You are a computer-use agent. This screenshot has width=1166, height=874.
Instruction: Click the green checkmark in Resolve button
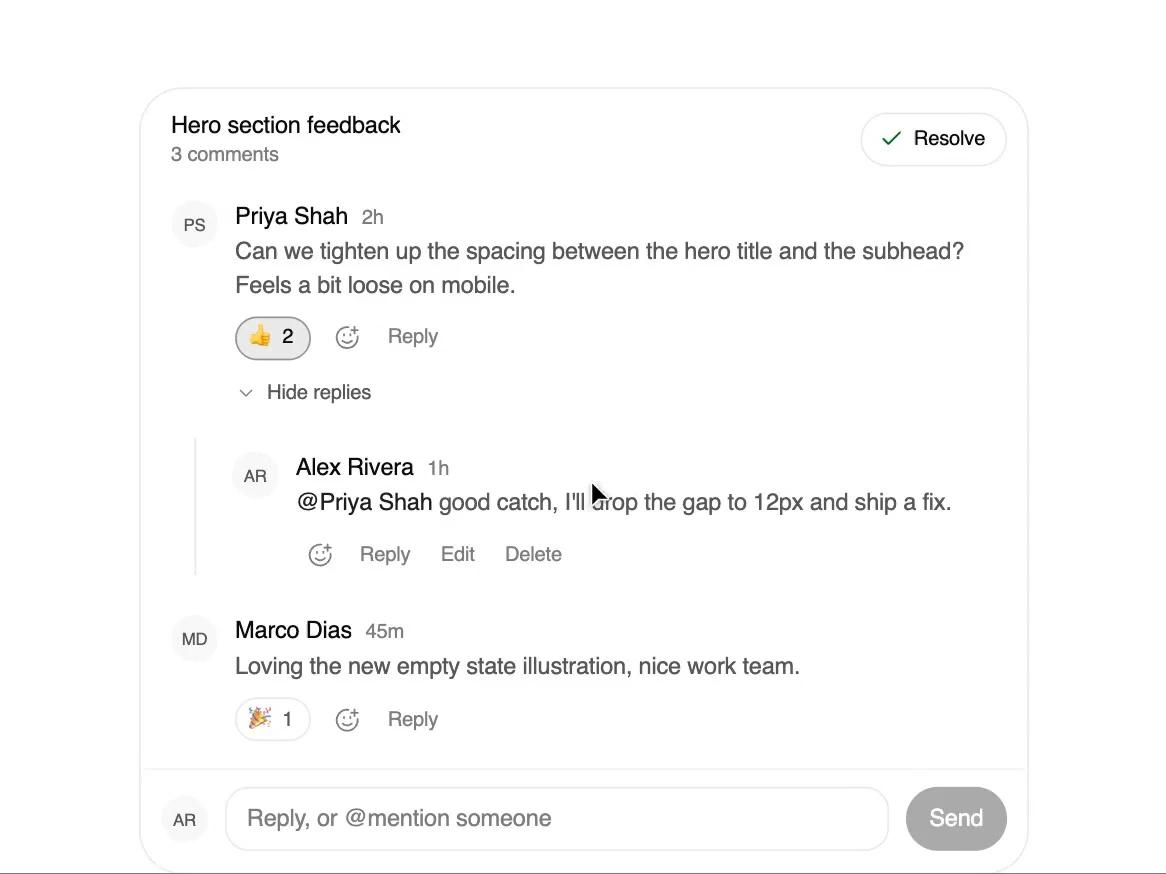pos(891,138)
